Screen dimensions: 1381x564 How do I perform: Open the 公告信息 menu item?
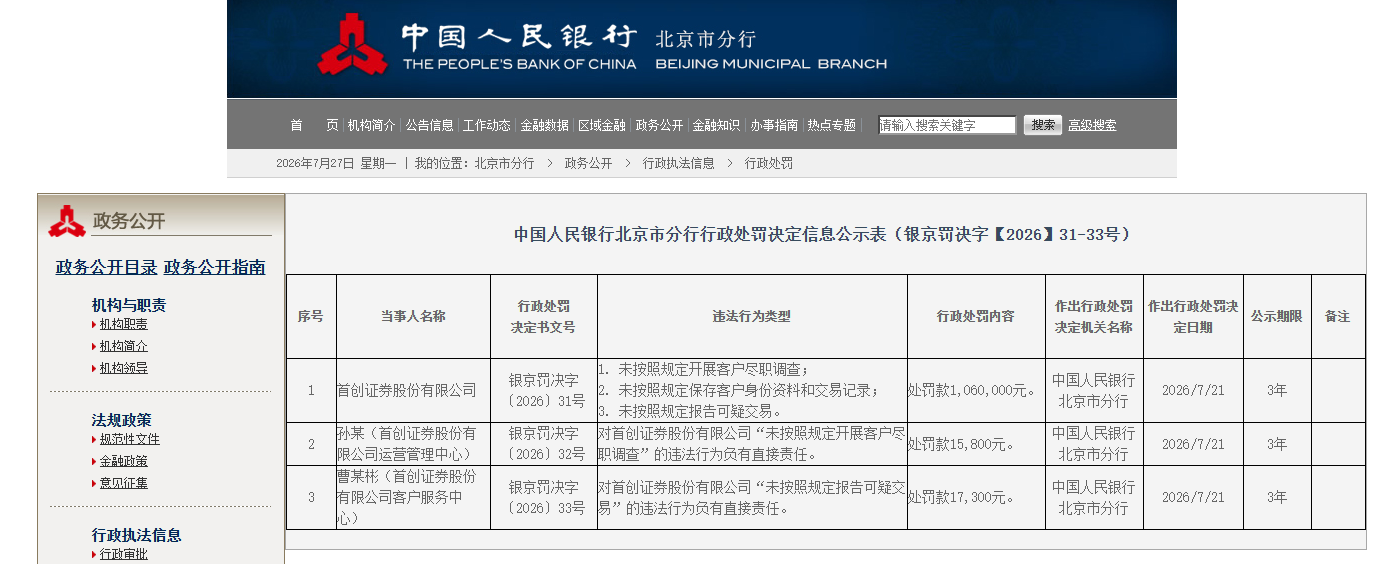(430, 125)
